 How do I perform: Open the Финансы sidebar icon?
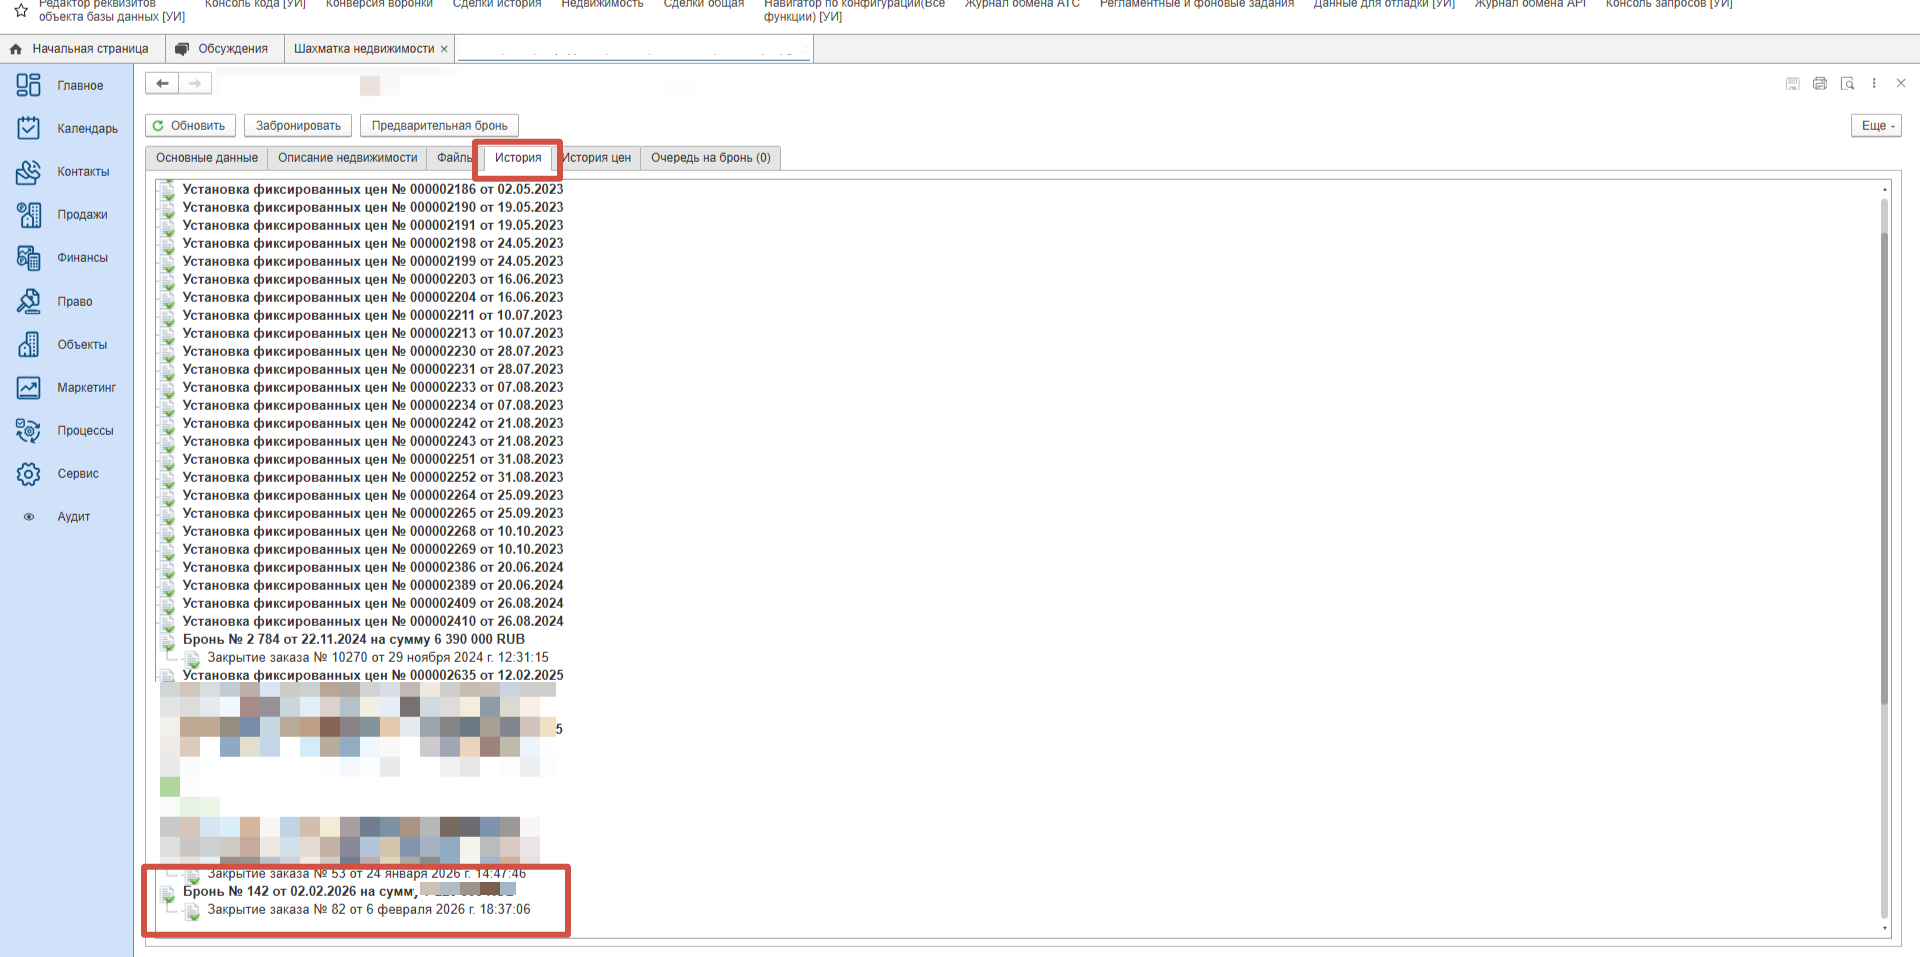pos(28,258)
